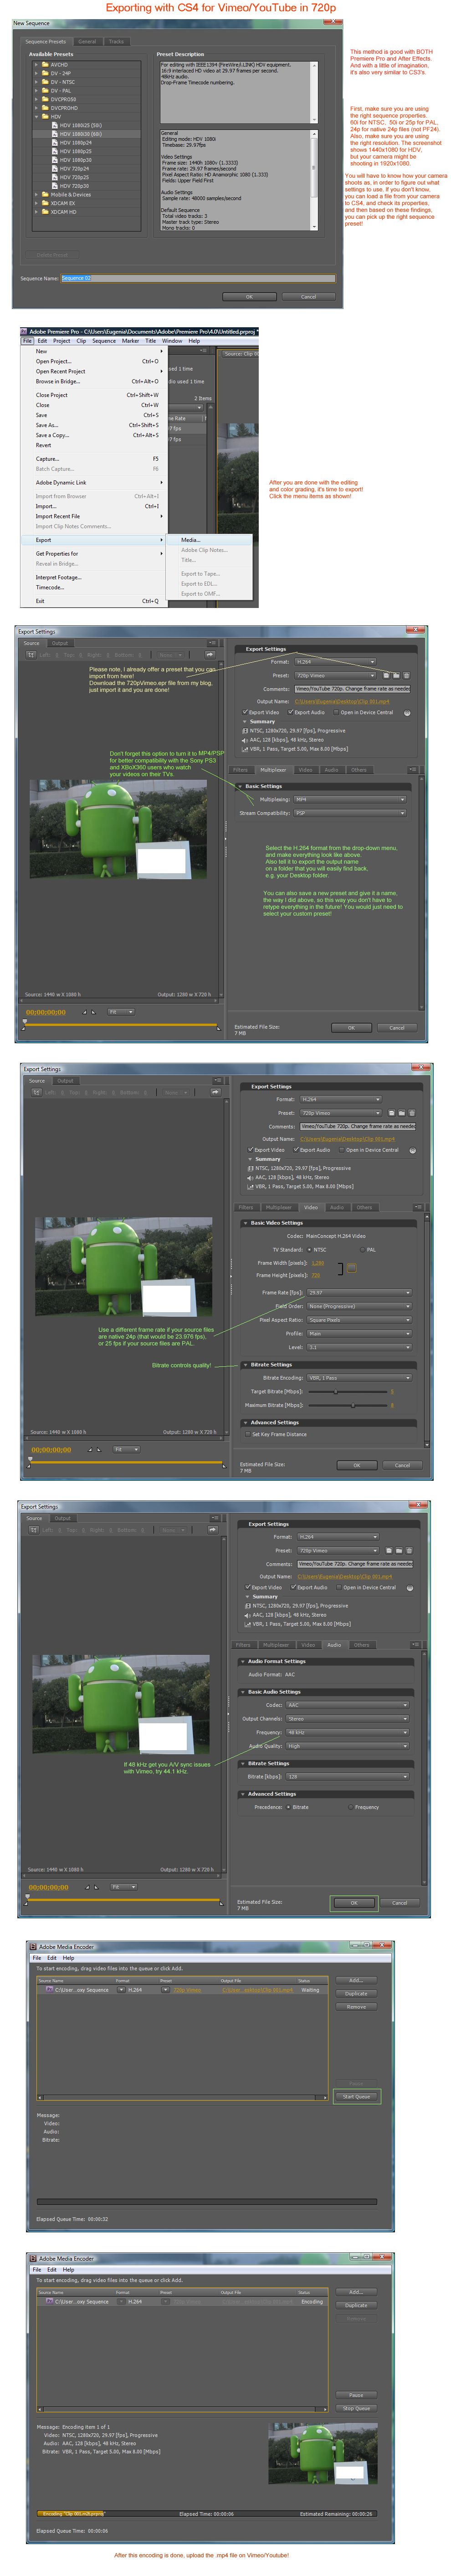The image size is (451, 2576).
Task: Toggle Export Audio in the Video-tab Export Settings window
Action: [x=296, y=1149]
